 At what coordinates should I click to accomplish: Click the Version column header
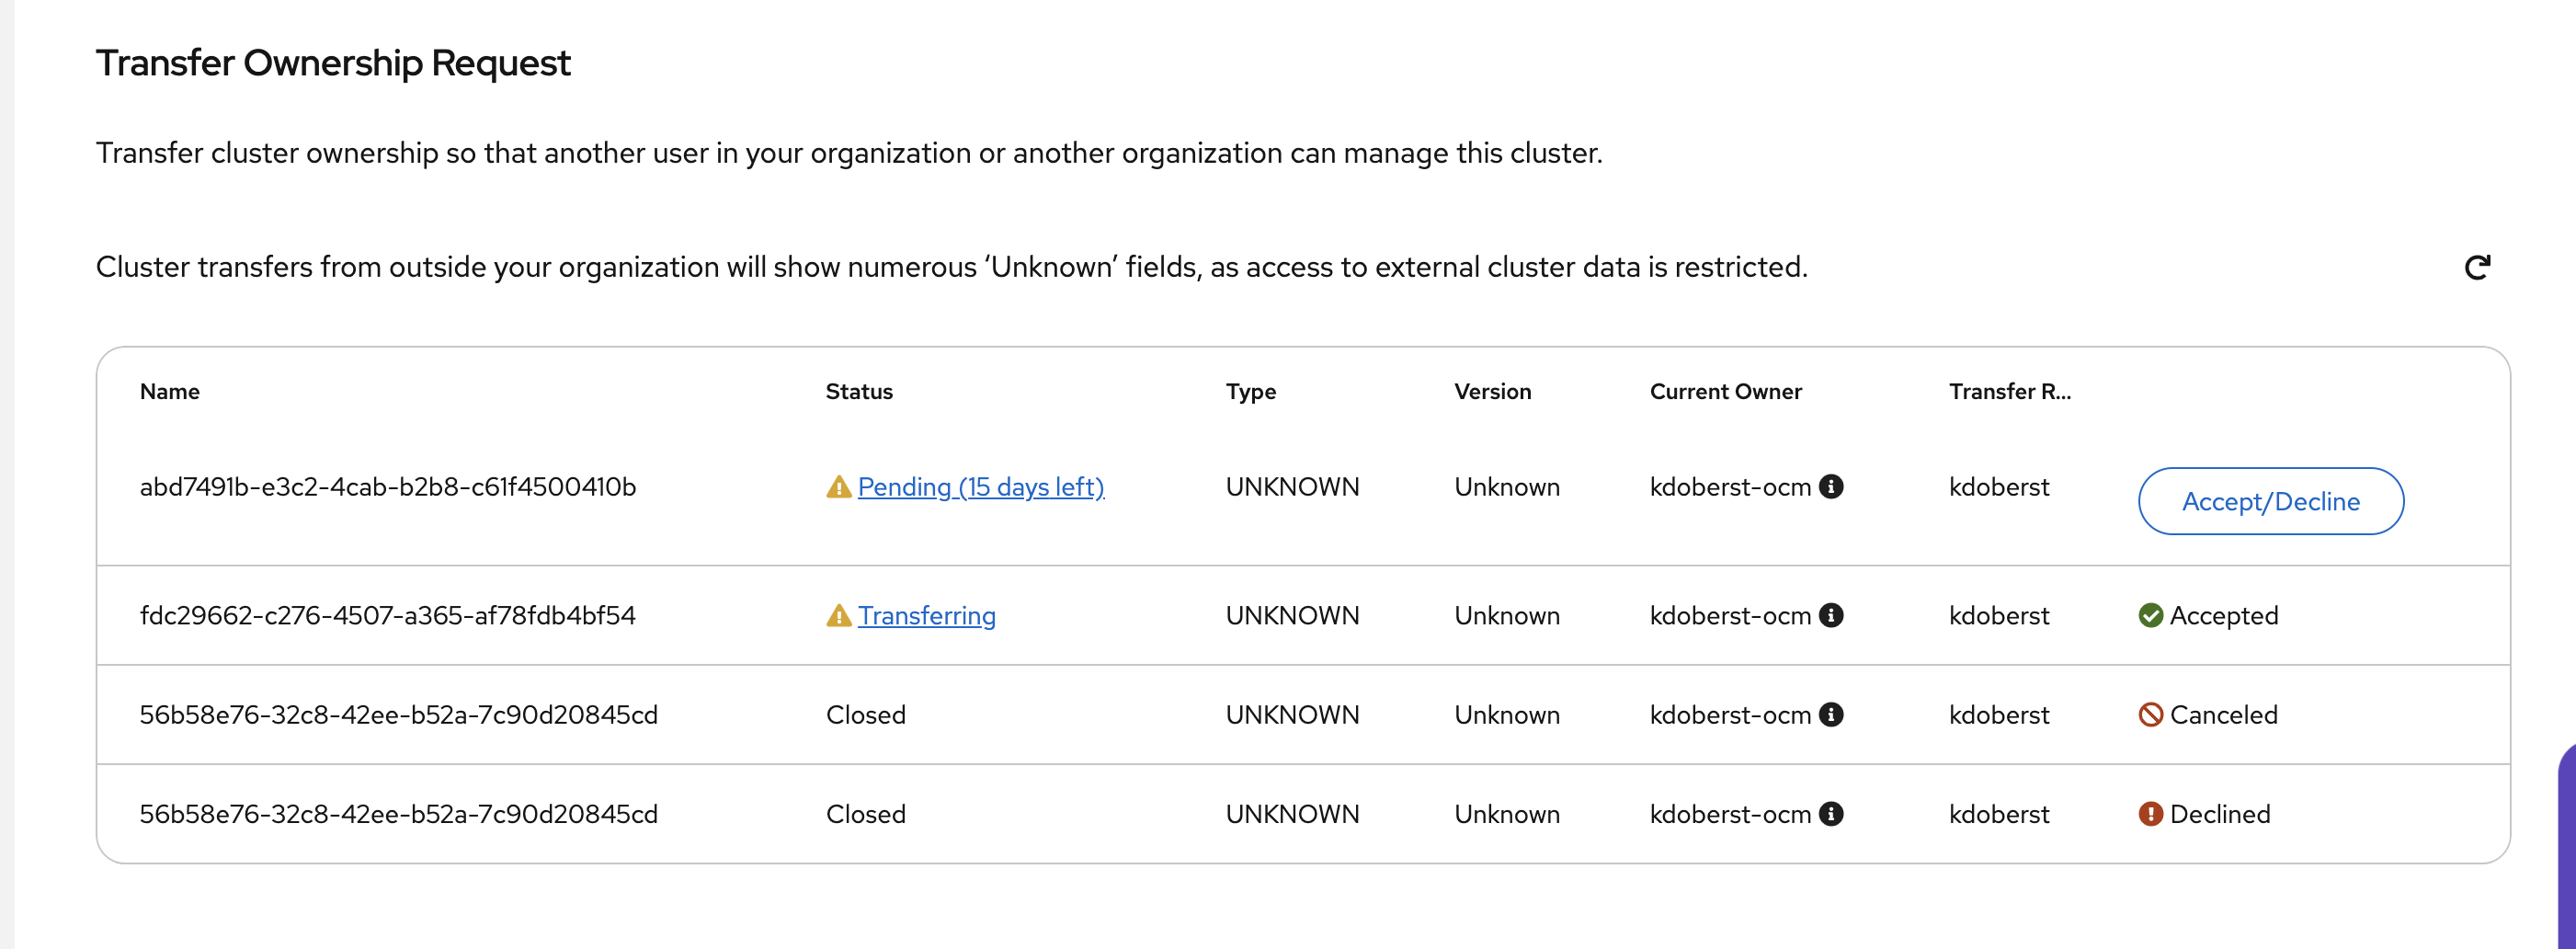click(x=1492, y=391)
